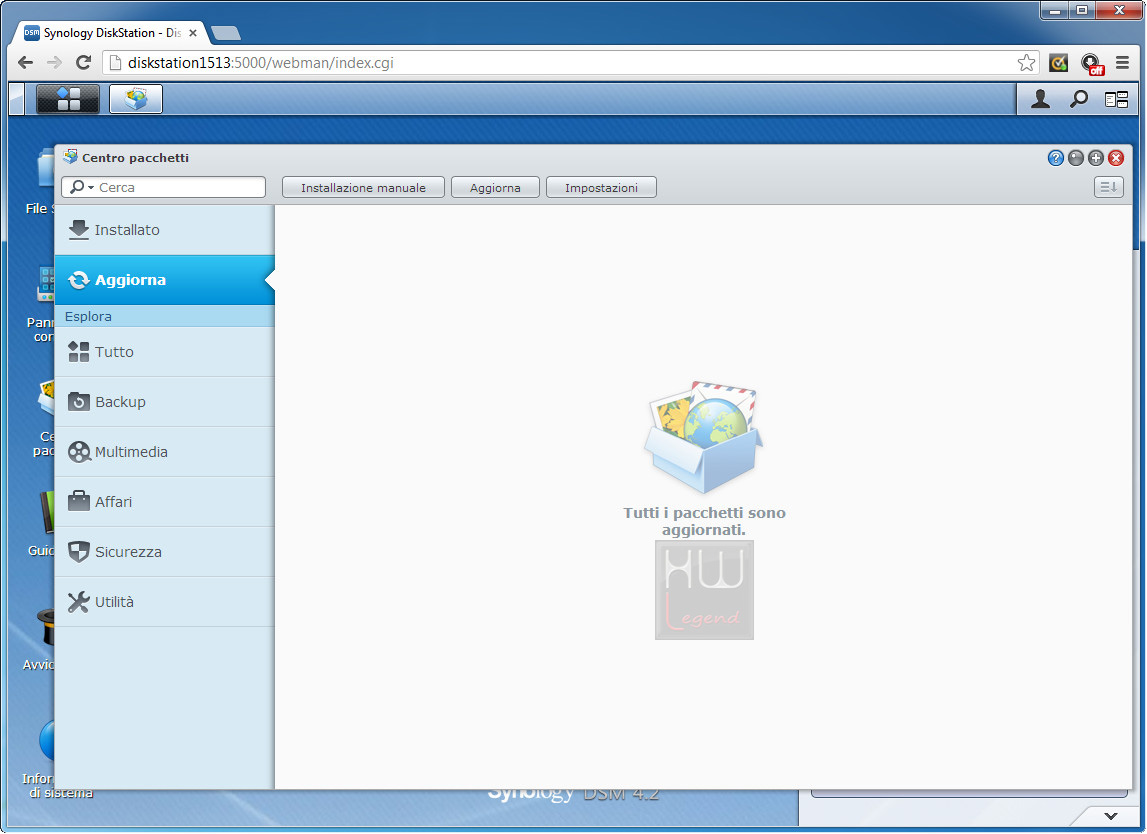Open the Chrome hamburger menu
This screenshot has width=1147, height=834.
pyautogui.click(x=1123, y=63)
